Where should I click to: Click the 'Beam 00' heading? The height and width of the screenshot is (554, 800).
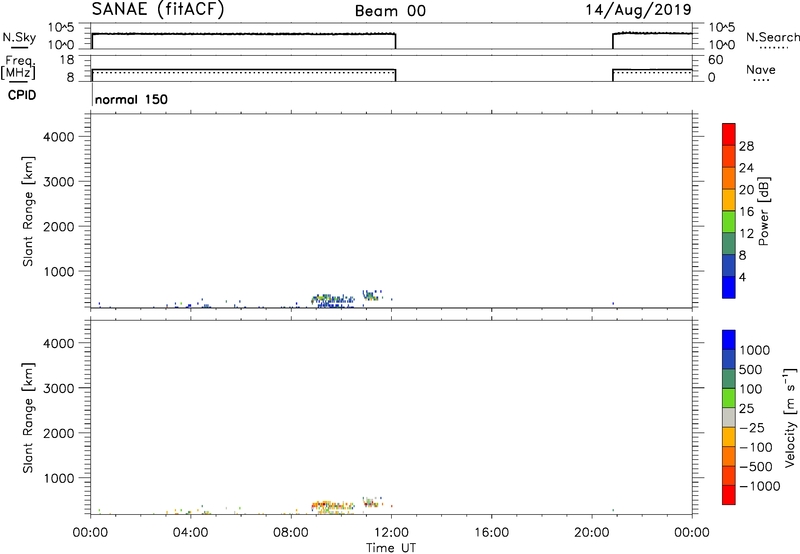pyautogui.click(x=390, y=11)
